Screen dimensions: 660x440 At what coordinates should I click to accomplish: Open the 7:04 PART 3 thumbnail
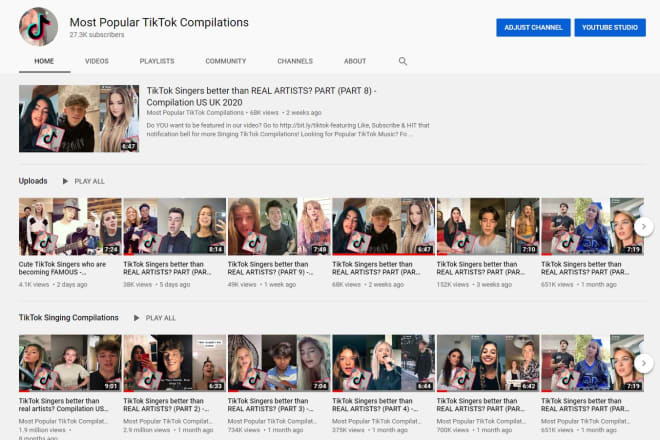[x=279, y=363]
